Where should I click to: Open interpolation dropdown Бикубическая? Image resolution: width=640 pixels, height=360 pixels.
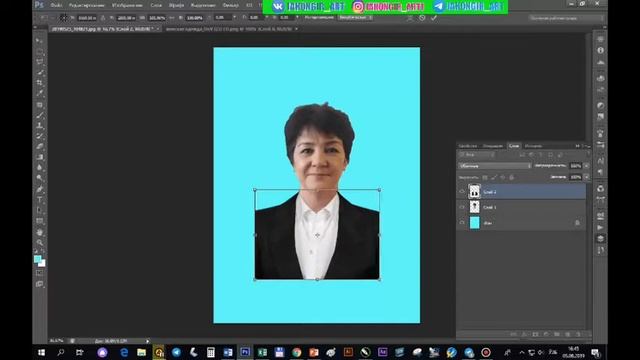click(355, 18)
